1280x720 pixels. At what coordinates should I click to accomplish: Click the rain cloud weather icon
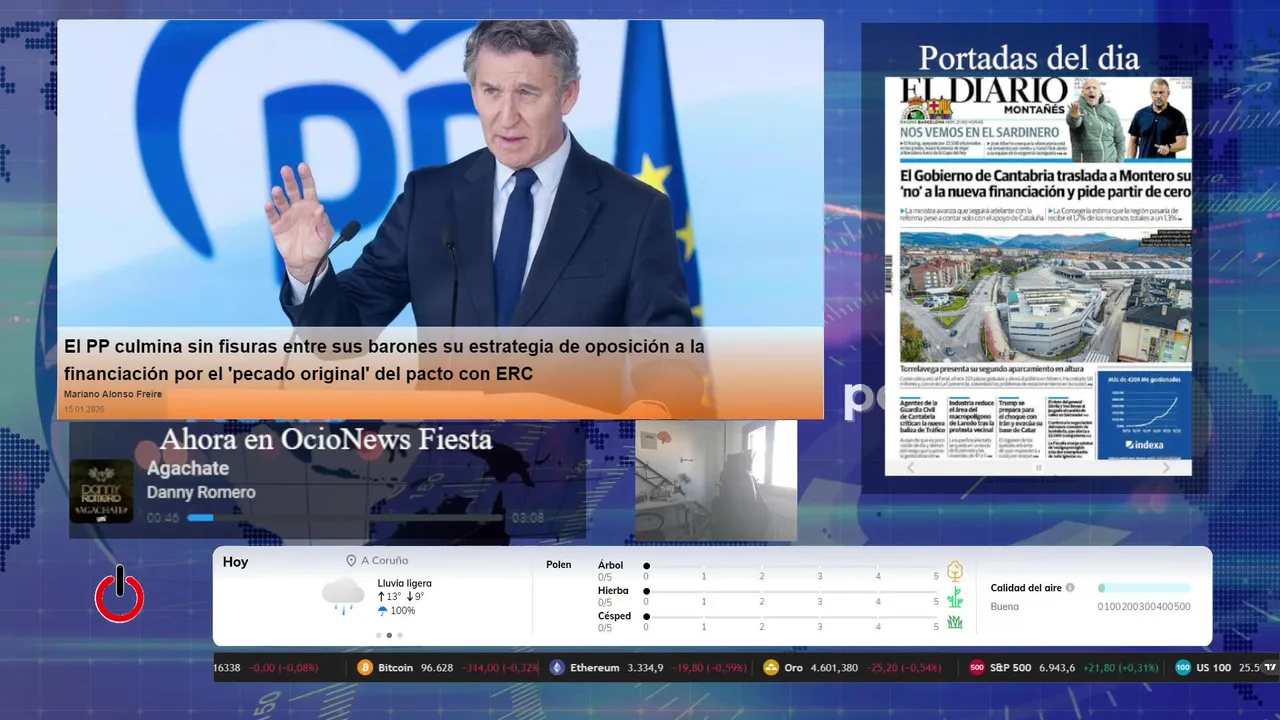[343, 595]
